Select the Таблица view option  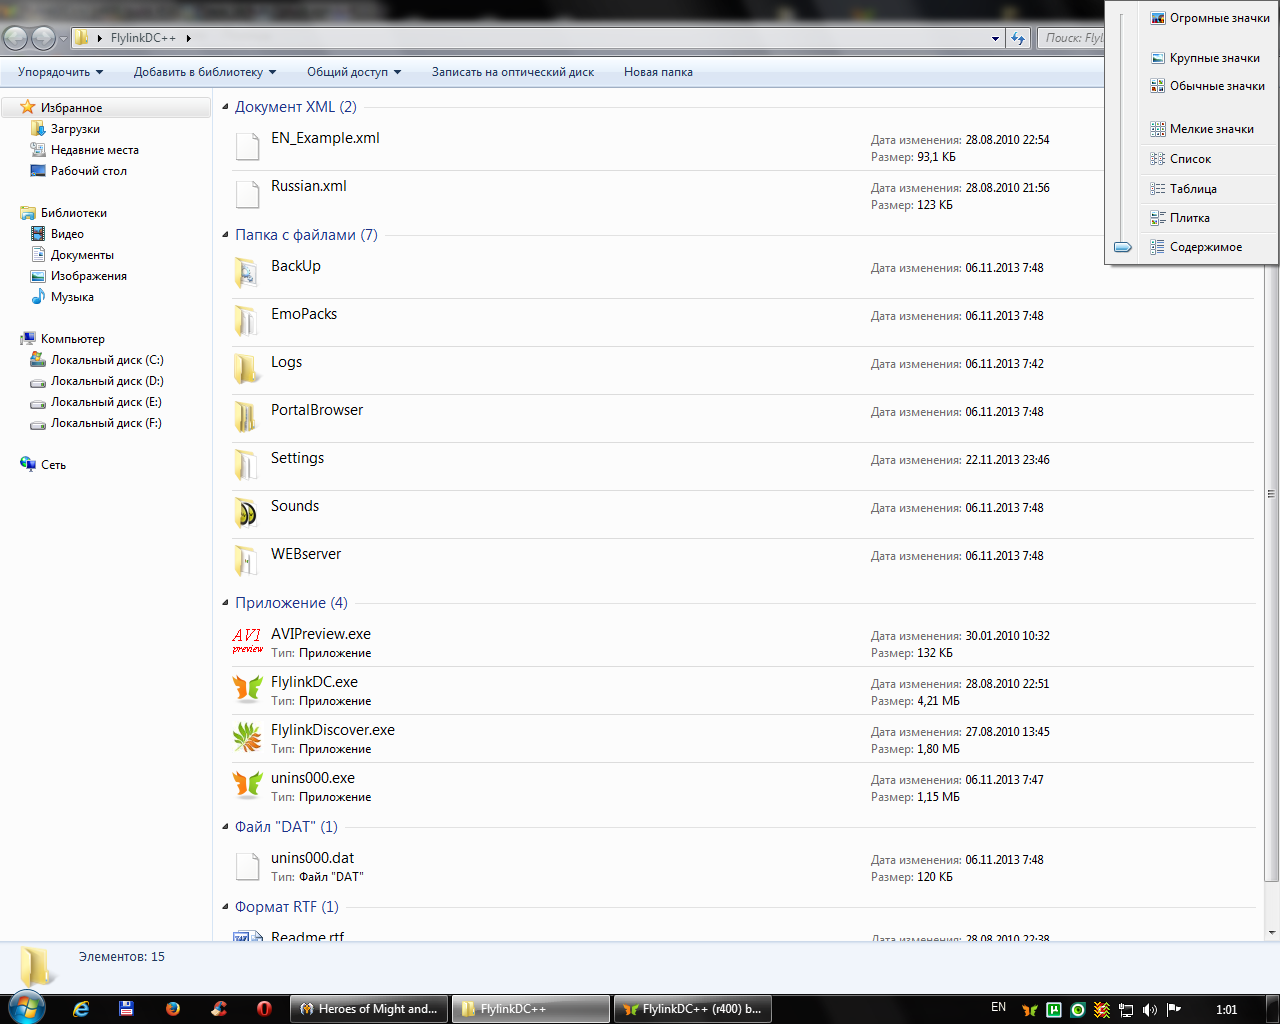click(x=1209, y=189)
